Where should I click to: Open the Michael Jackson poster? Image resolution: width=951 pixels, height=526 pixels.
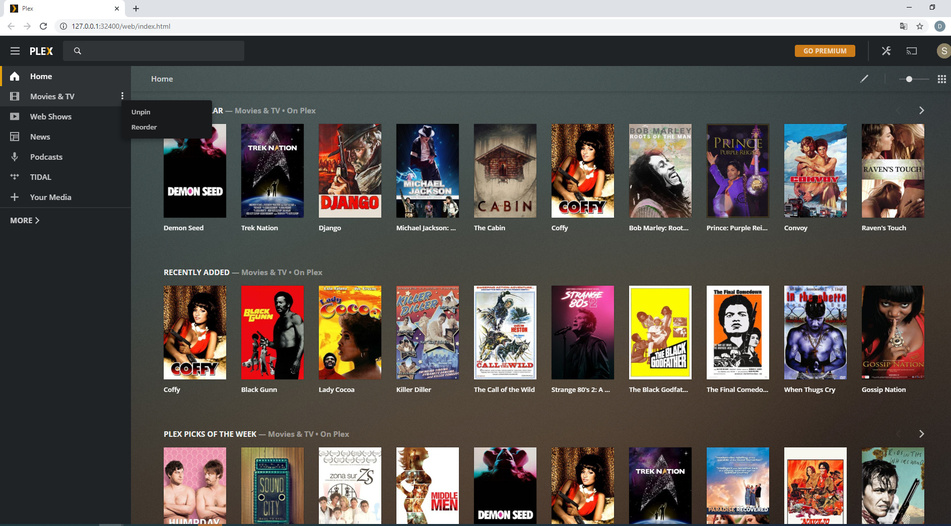point(428,170)
